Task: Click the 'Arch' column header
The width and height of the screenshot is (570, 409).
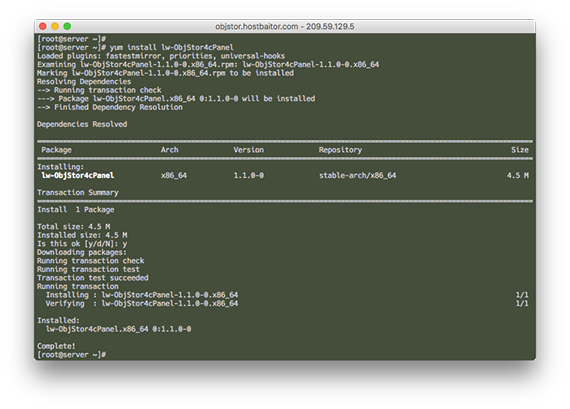Action: point(169,150)
